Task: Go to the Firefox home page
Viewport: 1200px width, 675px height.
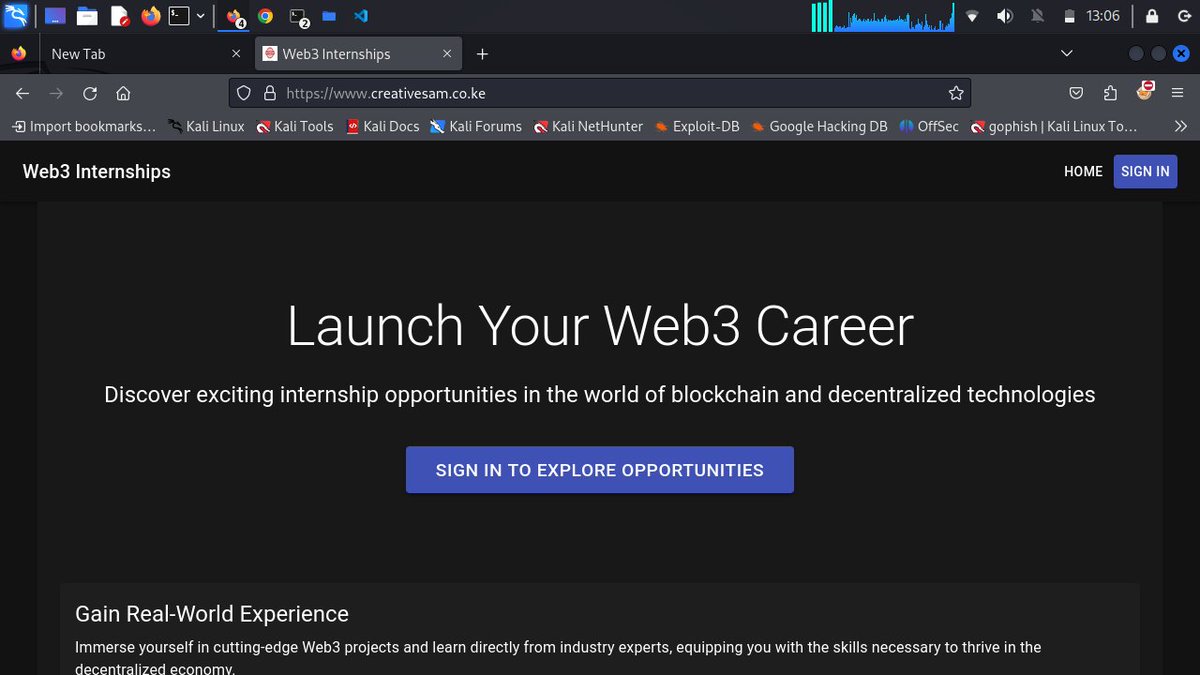Action: pos(123,93)
